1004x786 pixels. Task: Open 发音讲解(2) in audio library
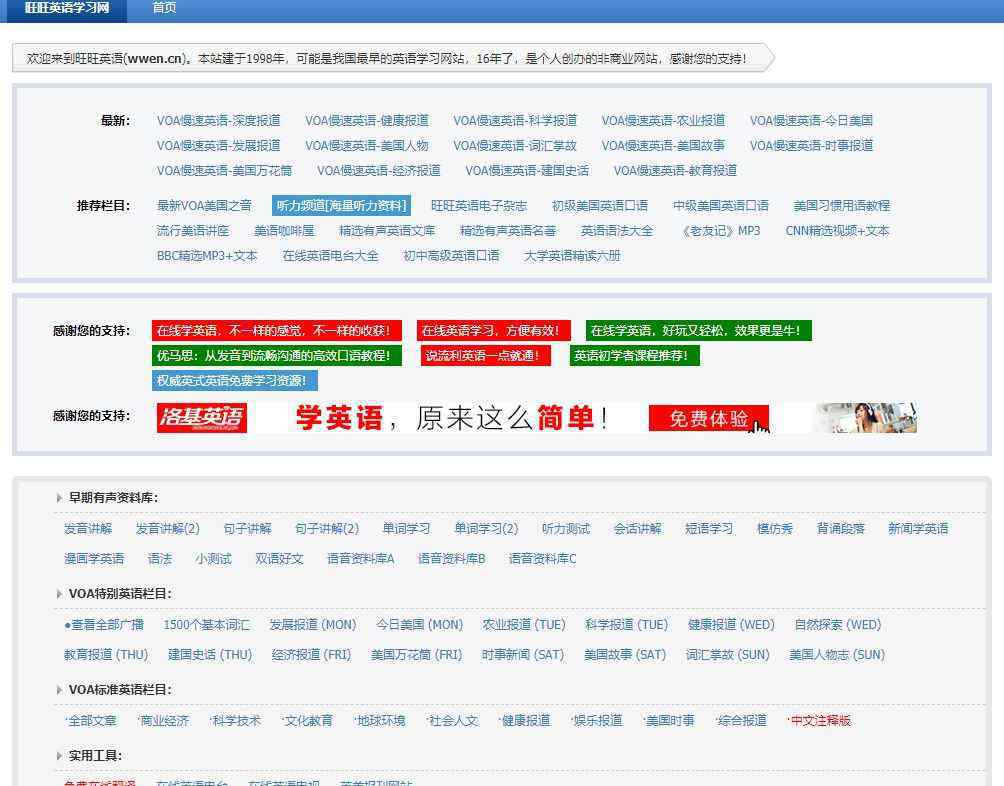click(167, 529)
